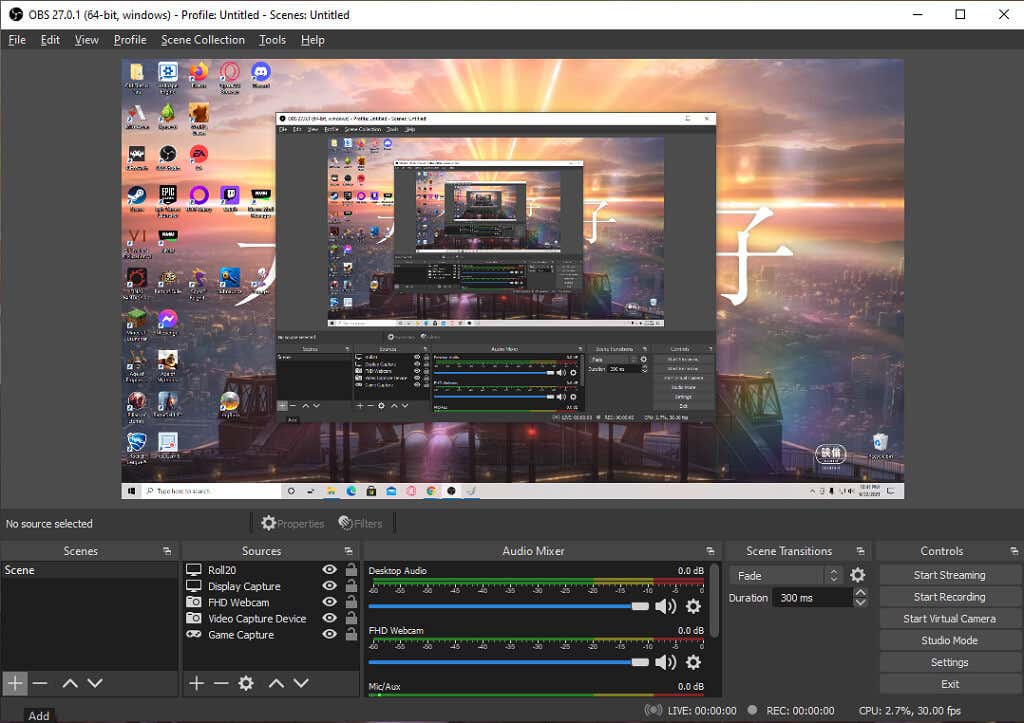Screen dimensions: 1024x723
Task: Click the Start Recording button
Action: click(949, 597)
